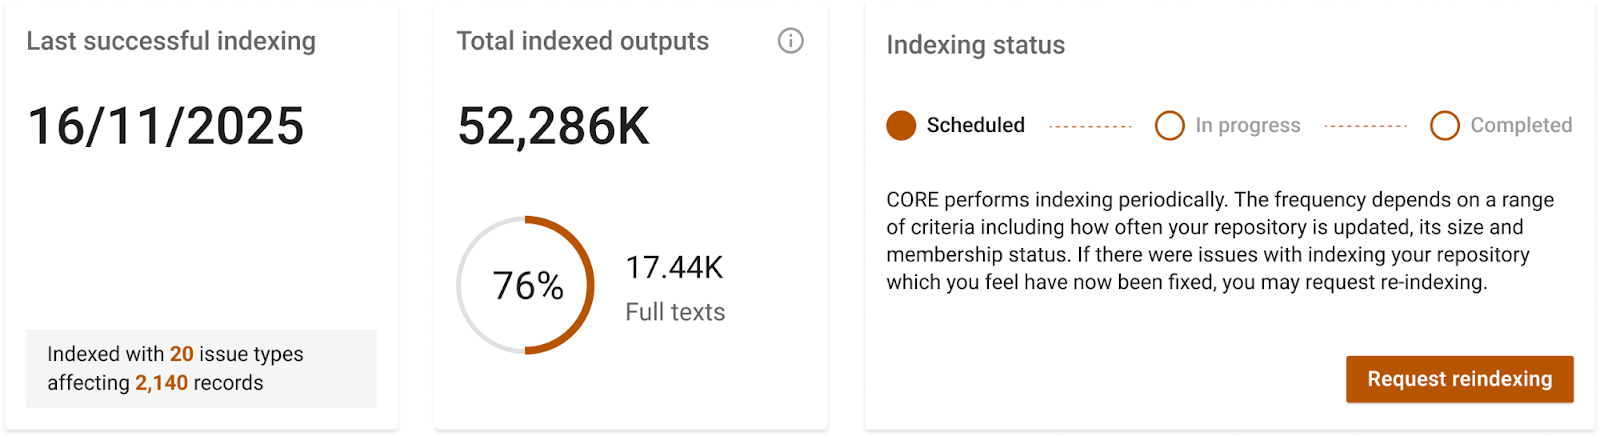This screenshot has height=437, width=1600.
Task: Click the info icon beside Total indexed outputs
Action: (790, 41)
